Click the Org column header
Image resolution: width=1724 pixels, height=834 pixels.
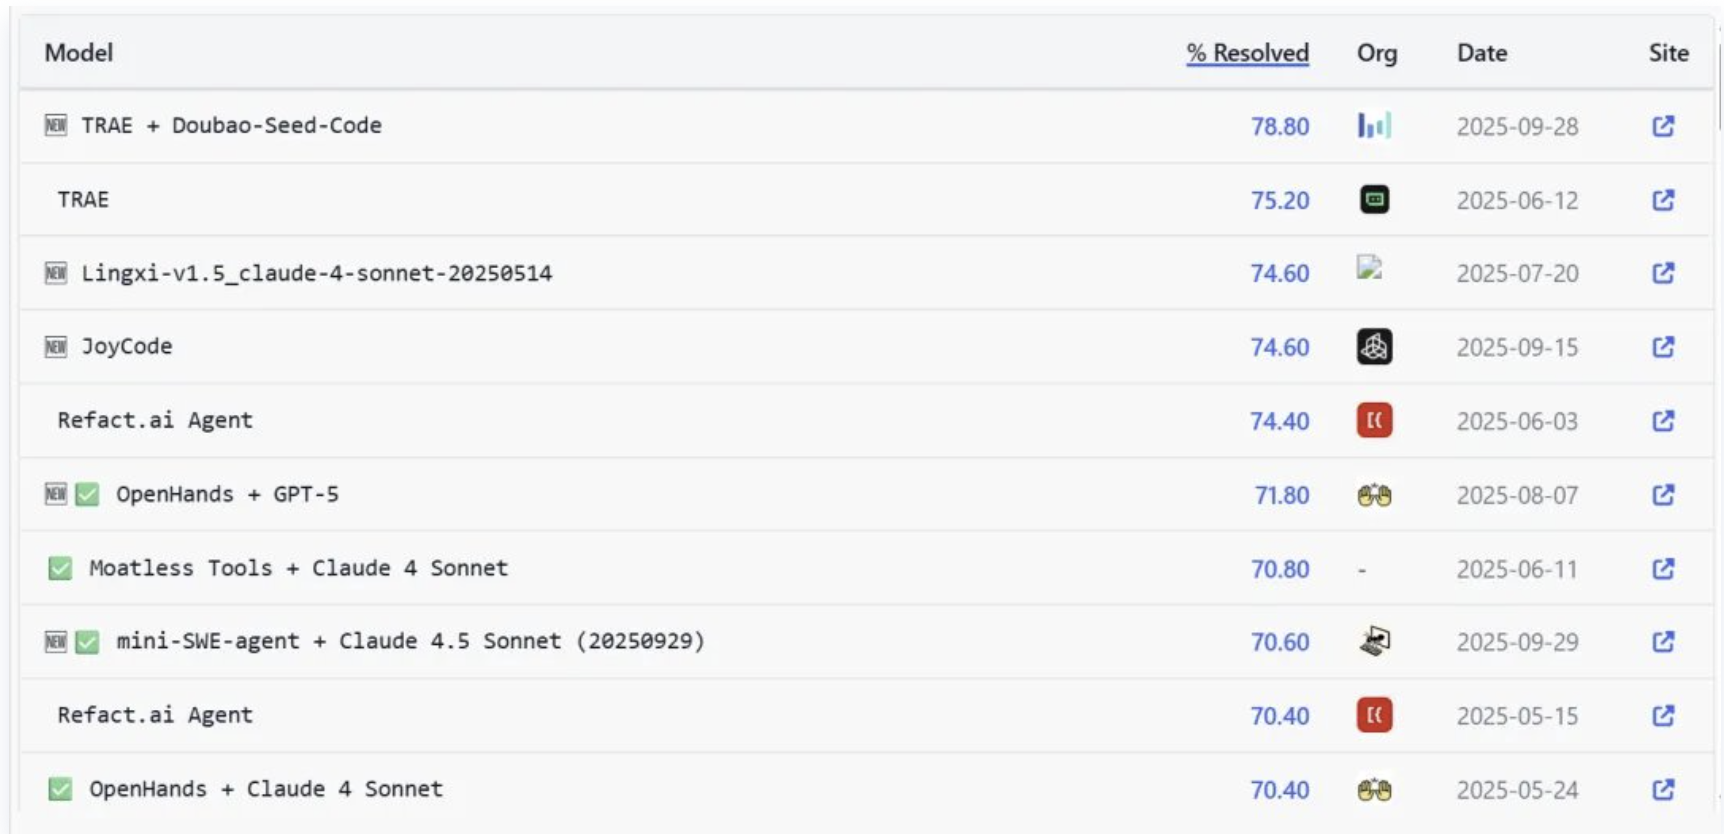[x=1376, y=53]
